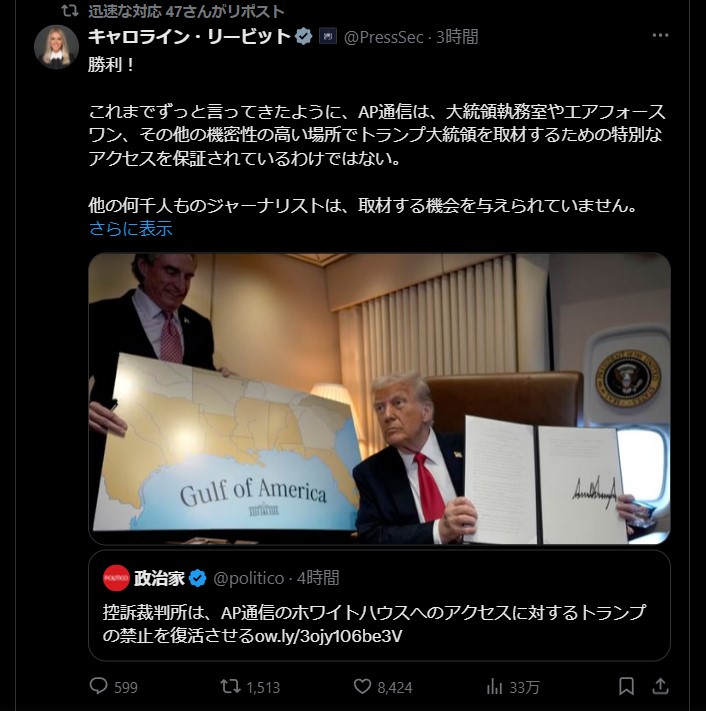Open the Politico avatar in quoted post
706x711 pixels.
[x=116, y=578]
